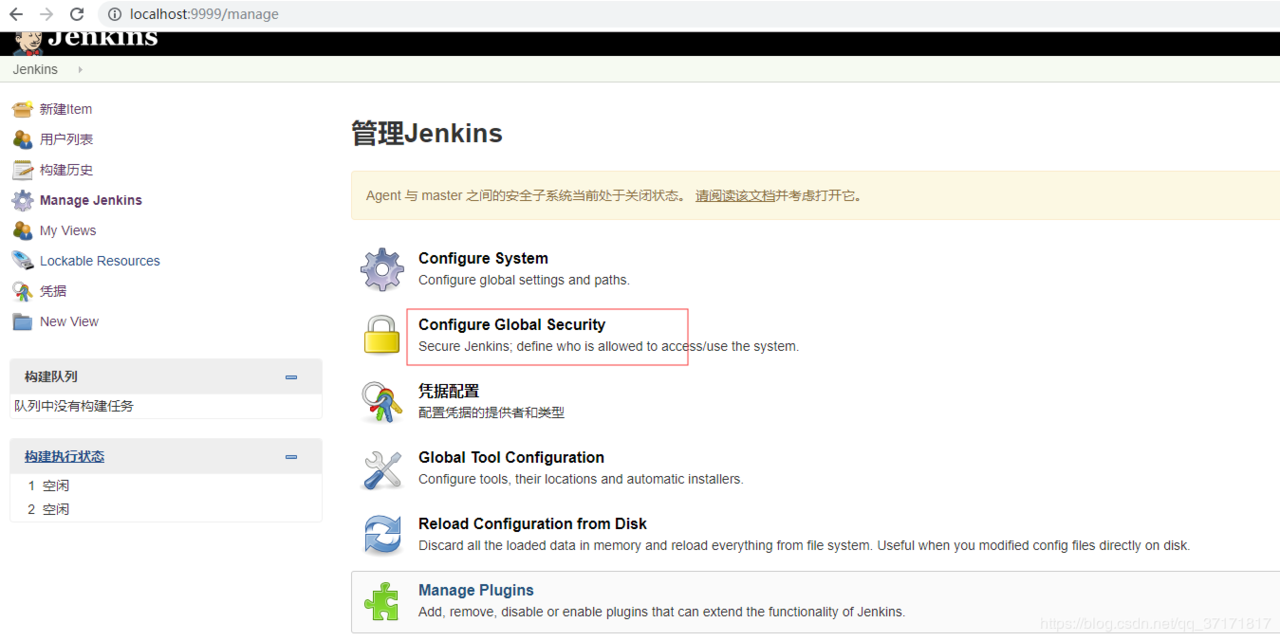This screenshot has height=641, width=1280.
Task: Click the site info icon in address bar
Action: click(114, 14)
